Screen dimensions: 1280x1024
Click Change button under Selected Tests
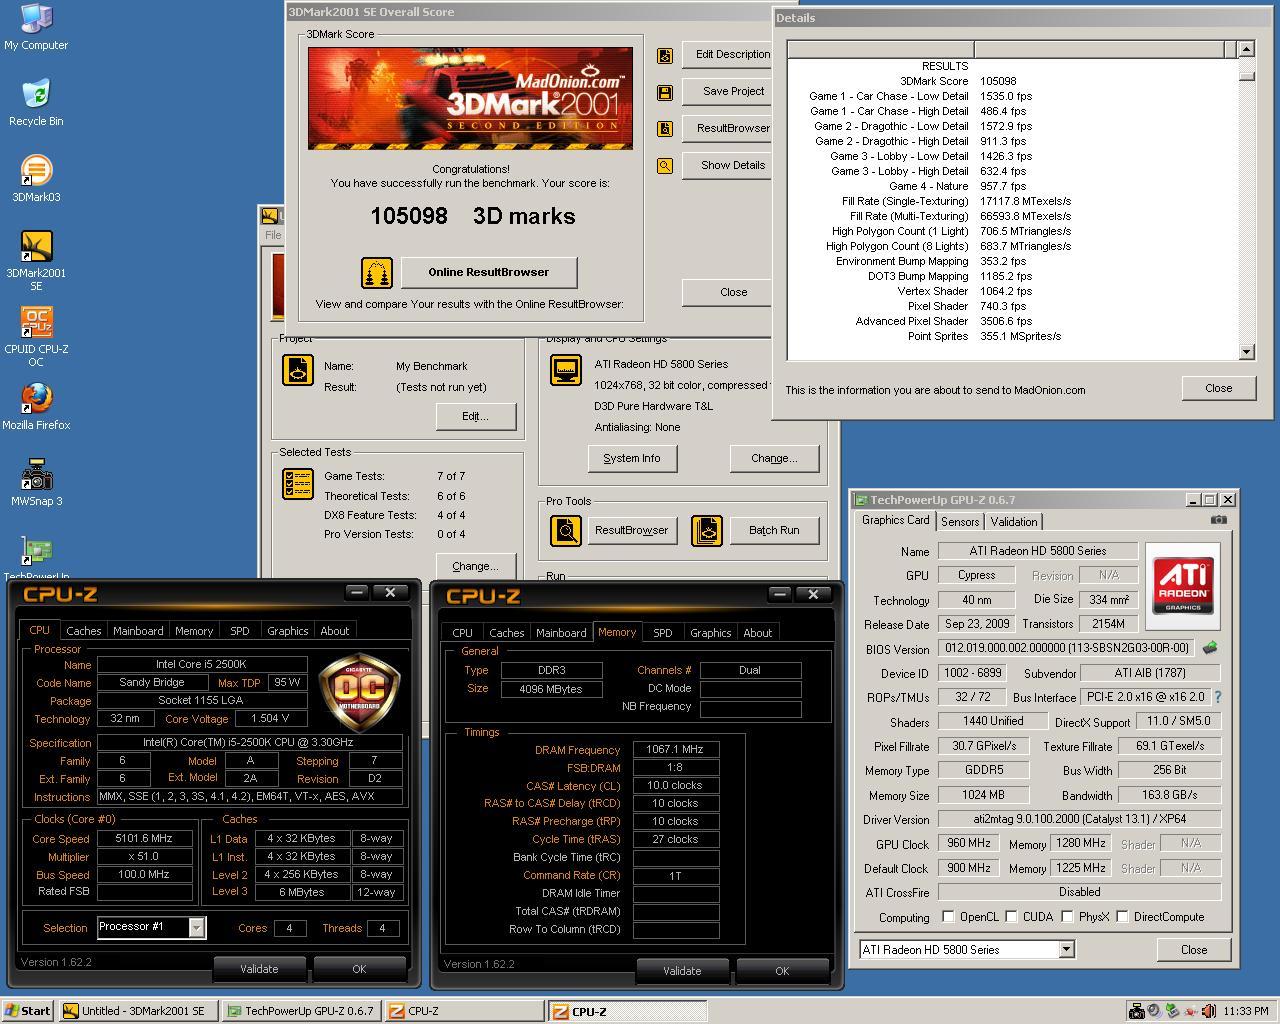point(475,566)
